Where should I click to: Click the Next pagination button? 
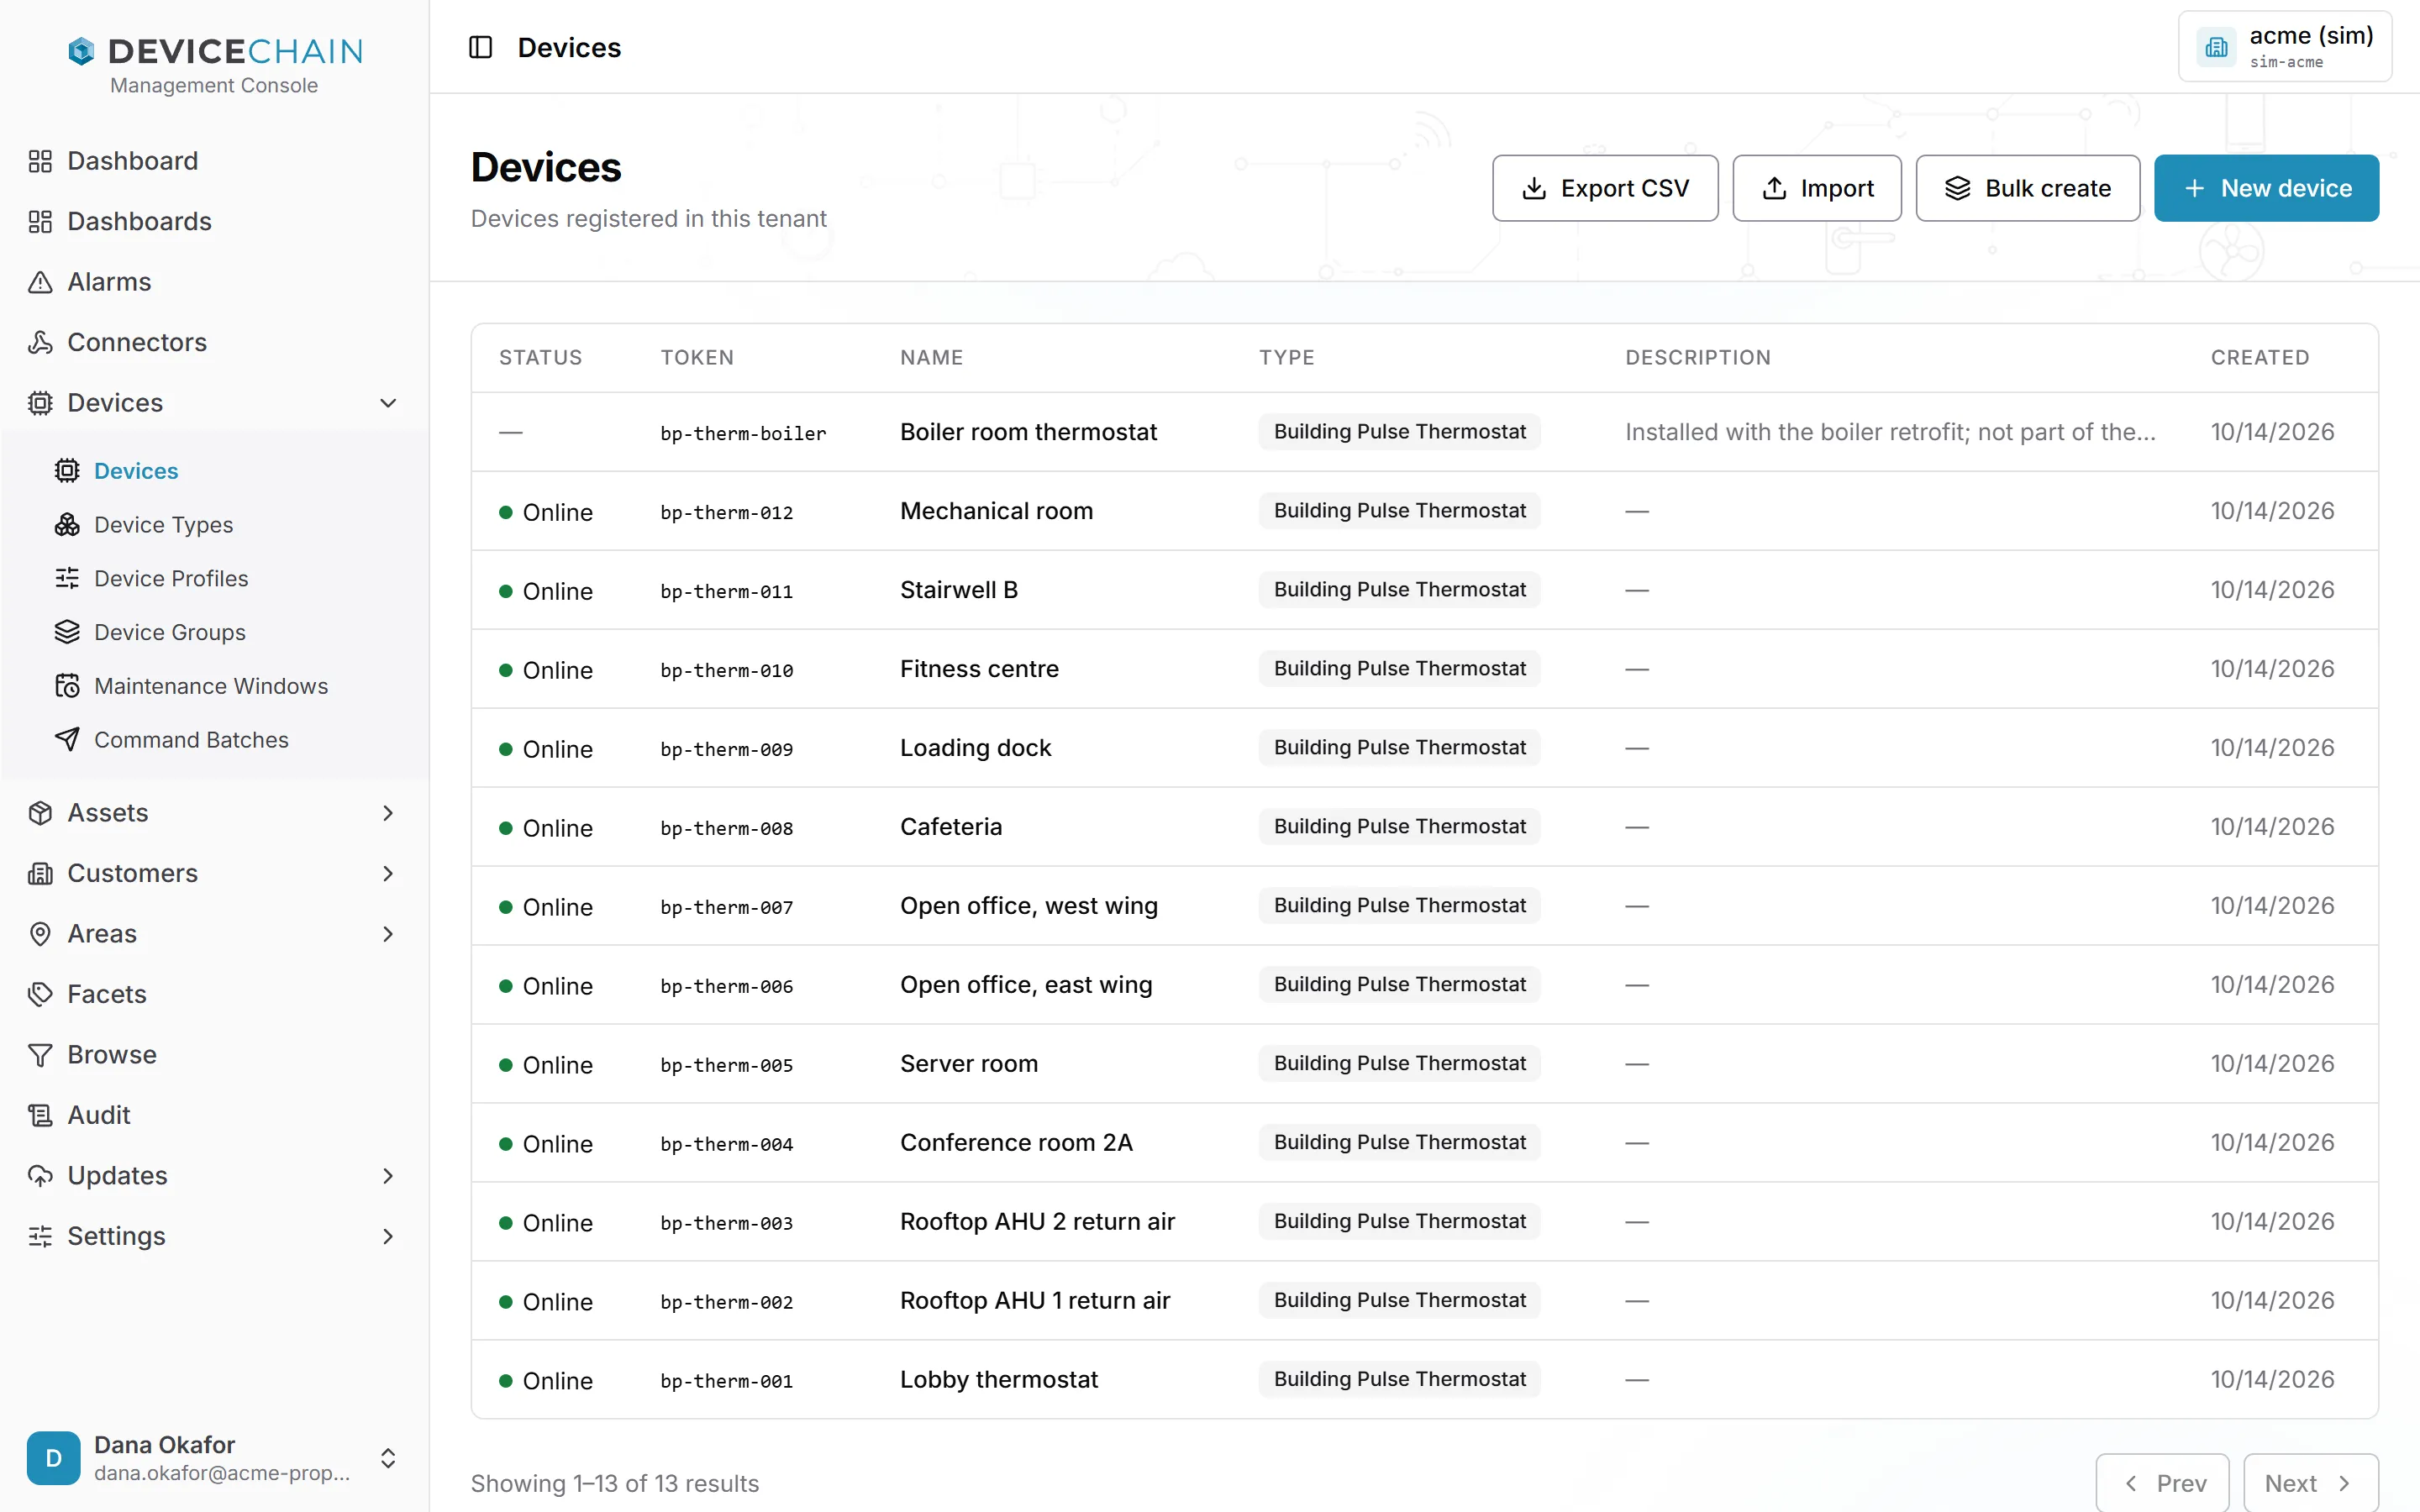coord(2310,1483)
